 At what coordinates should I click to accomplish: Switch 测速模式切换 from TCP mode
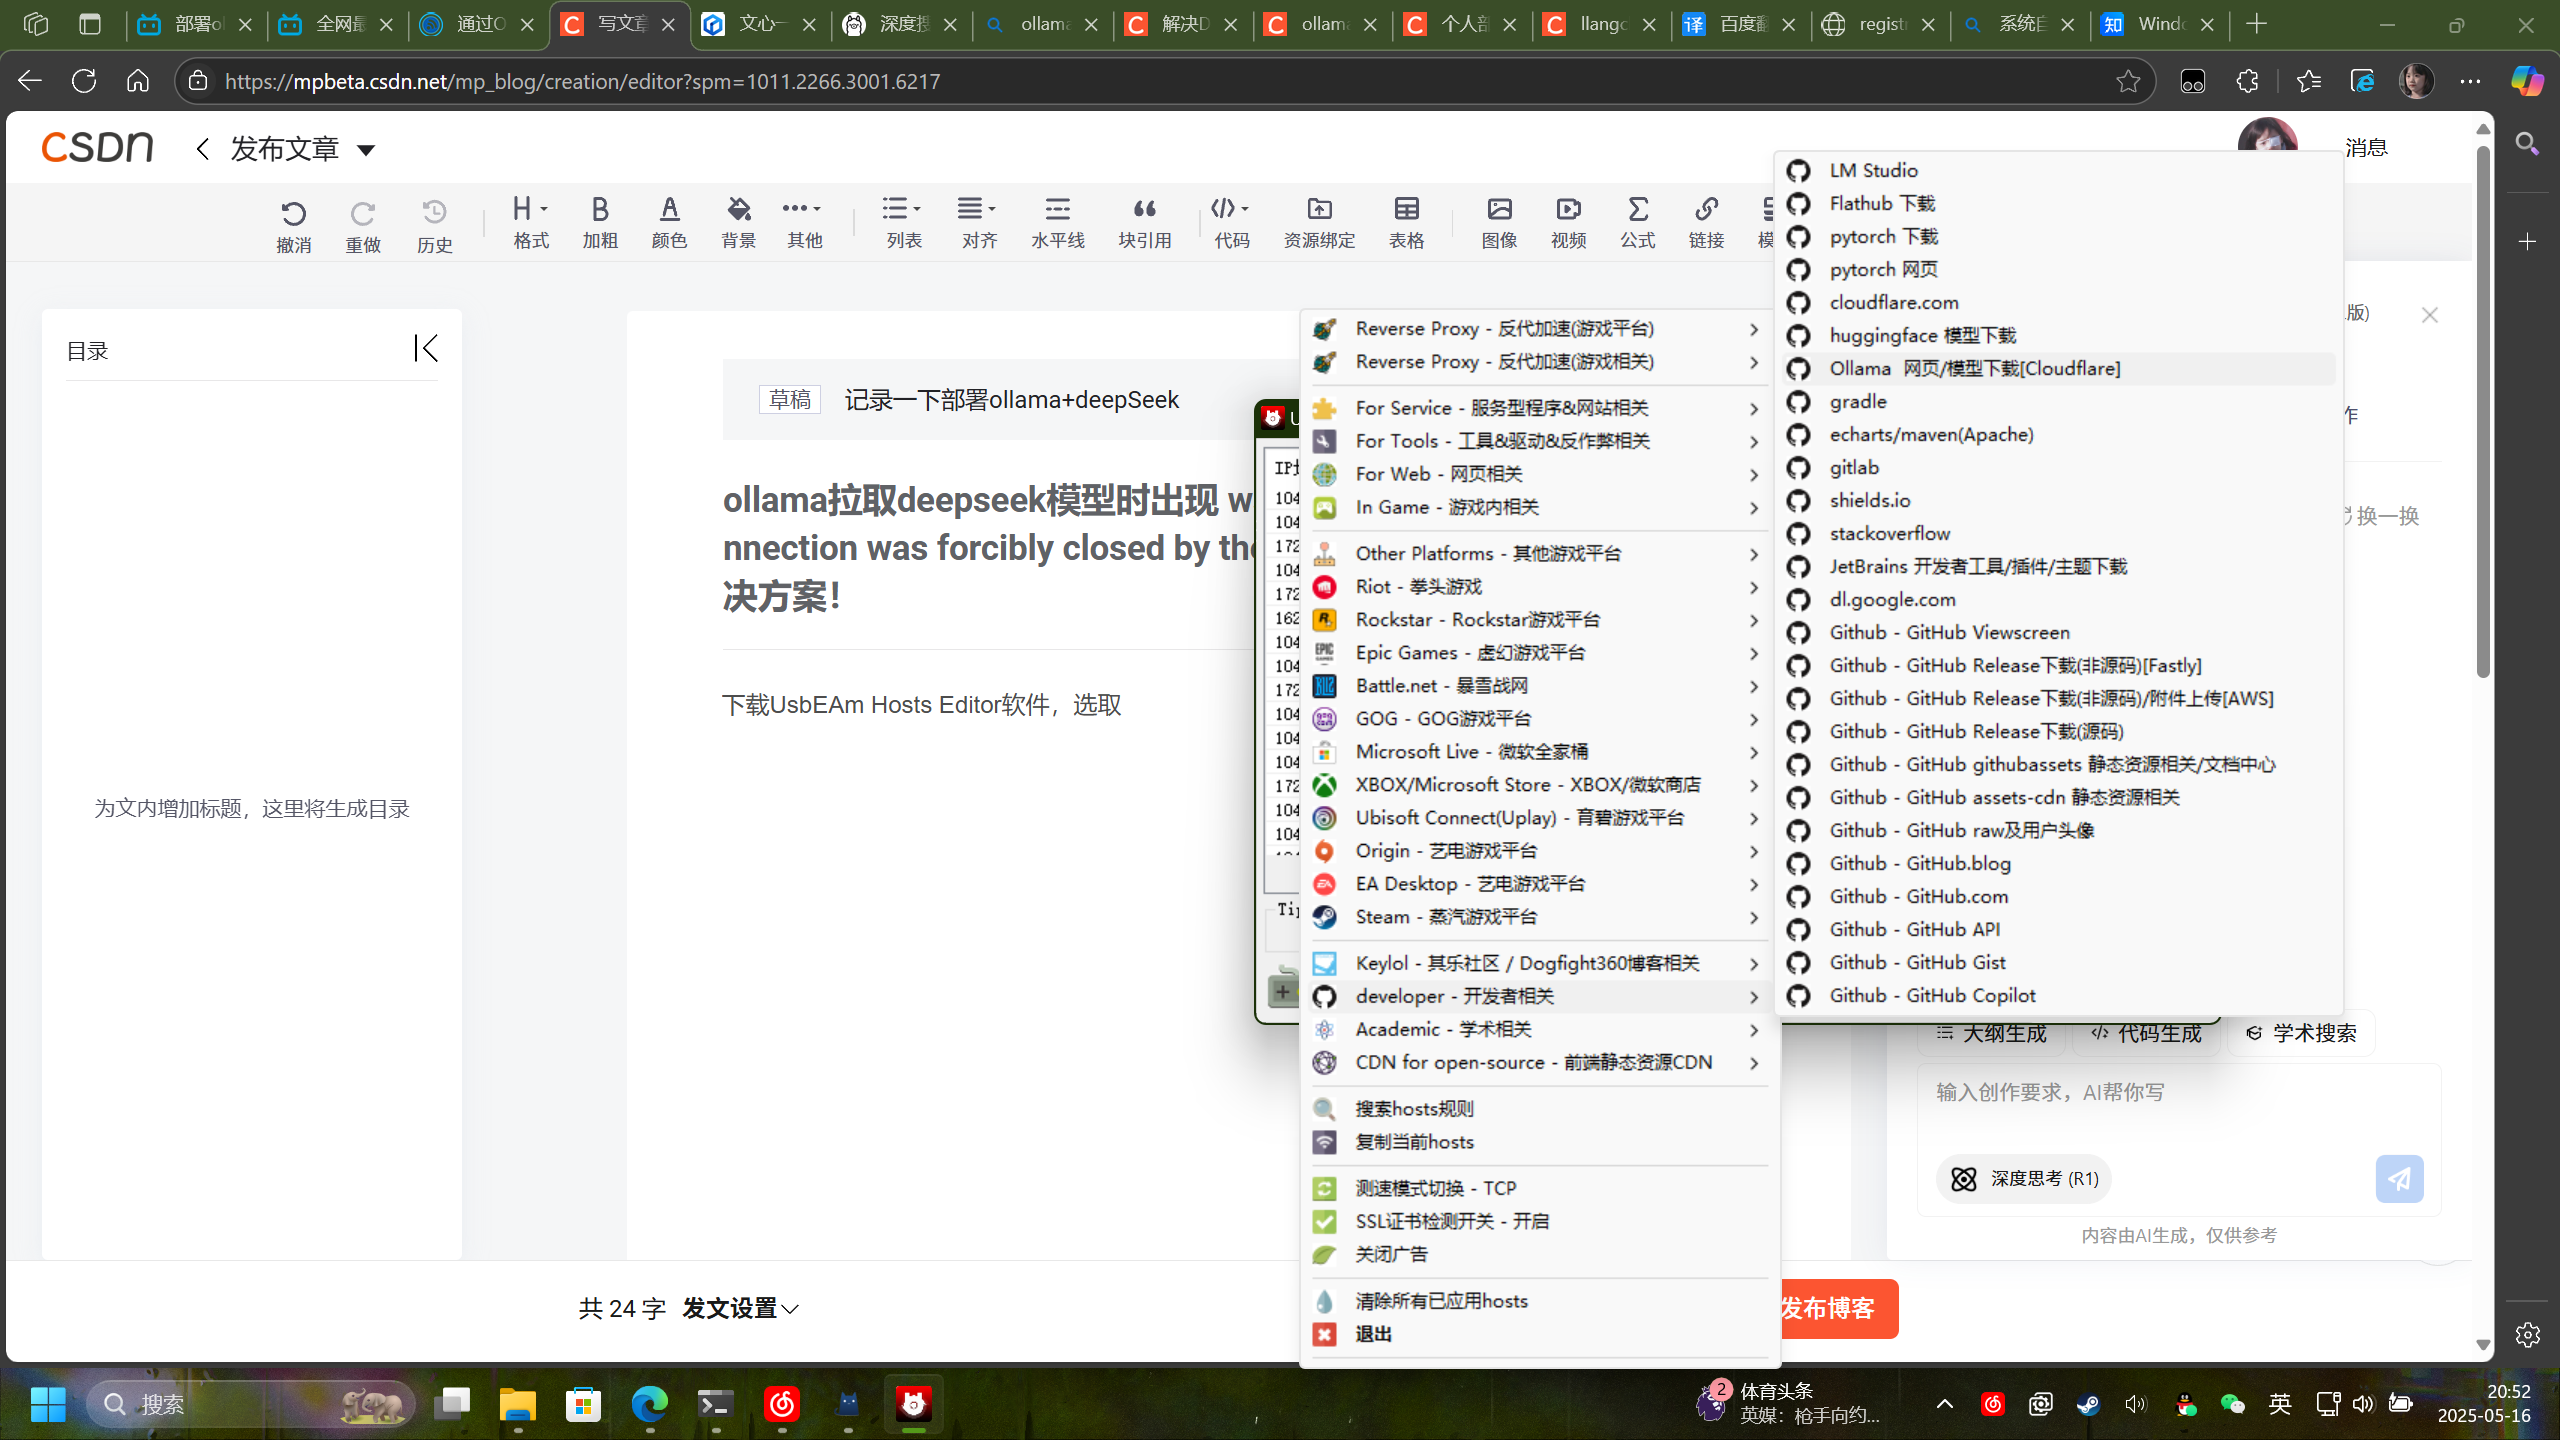click(1436, 1187)
